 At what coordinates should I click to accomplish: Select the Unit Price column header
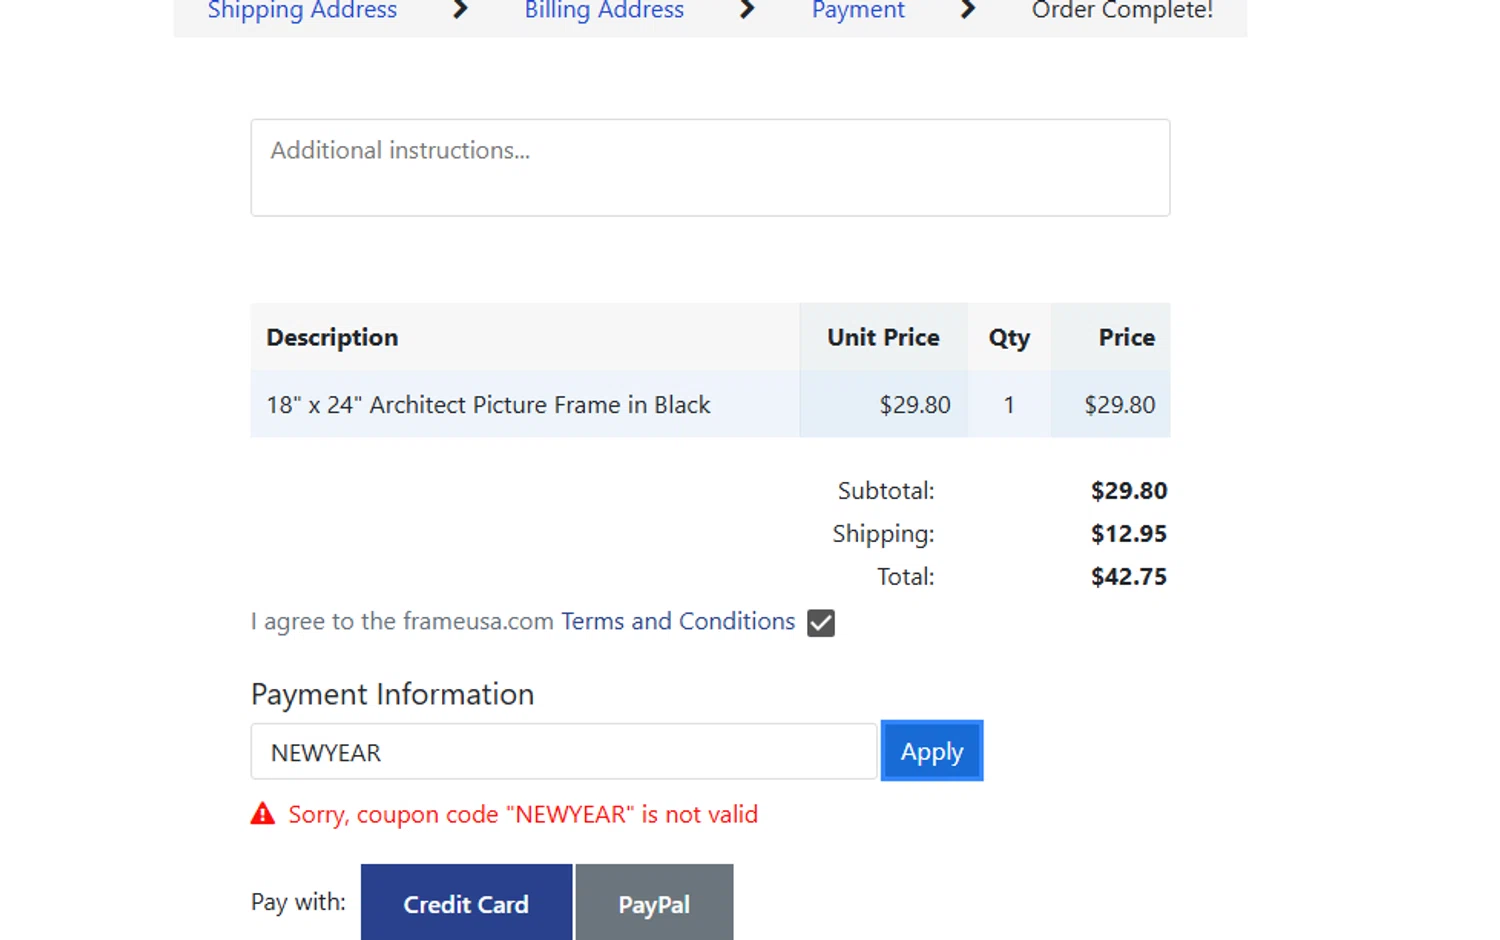(883, 338)
